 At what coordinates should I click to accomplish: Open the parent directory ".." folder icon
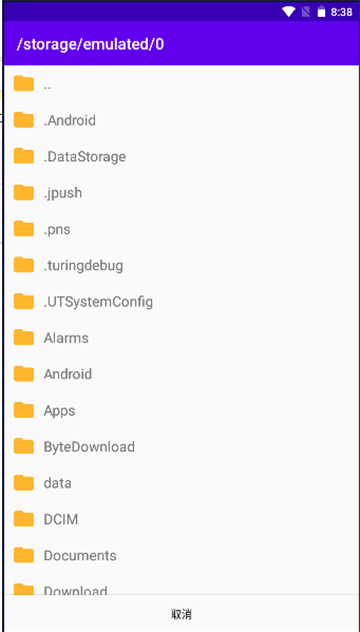(23, 84)
